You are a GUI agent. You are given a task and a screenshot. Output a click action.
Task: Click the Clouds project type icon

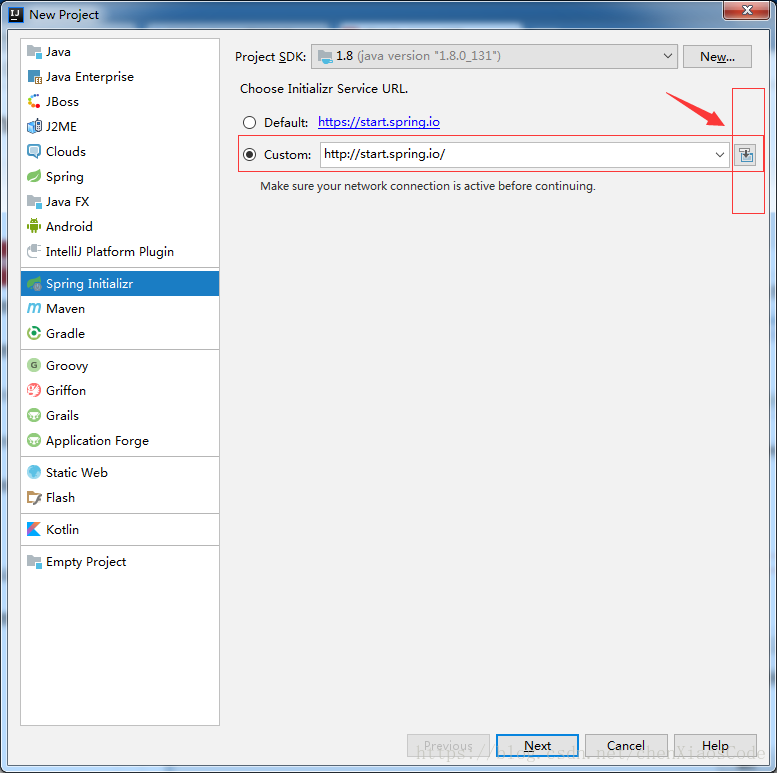34,152
